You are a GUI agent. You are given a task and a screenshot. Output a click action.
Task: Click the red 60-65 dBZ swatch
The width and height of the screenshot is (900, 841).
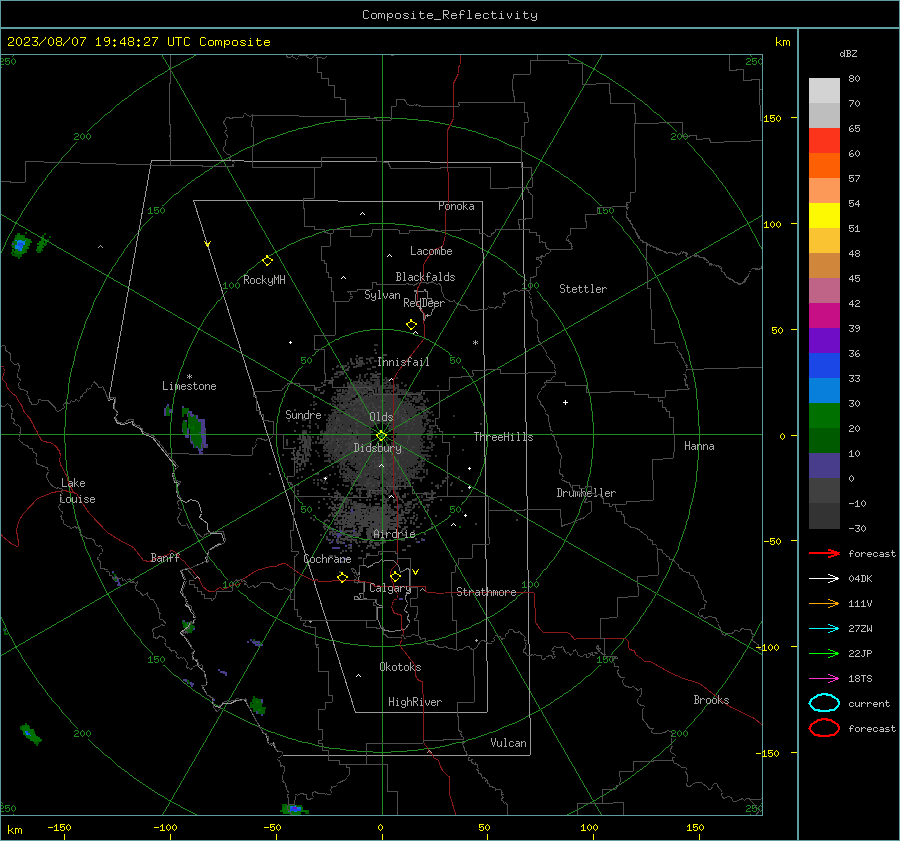pos(824,141)
